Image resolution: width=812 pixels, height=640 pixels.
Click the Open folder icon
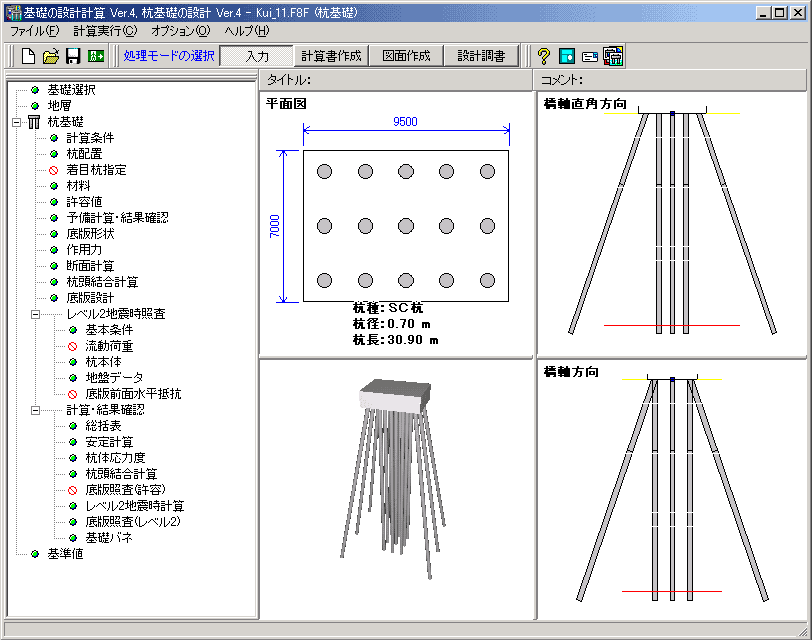click(x=51, y=56)
